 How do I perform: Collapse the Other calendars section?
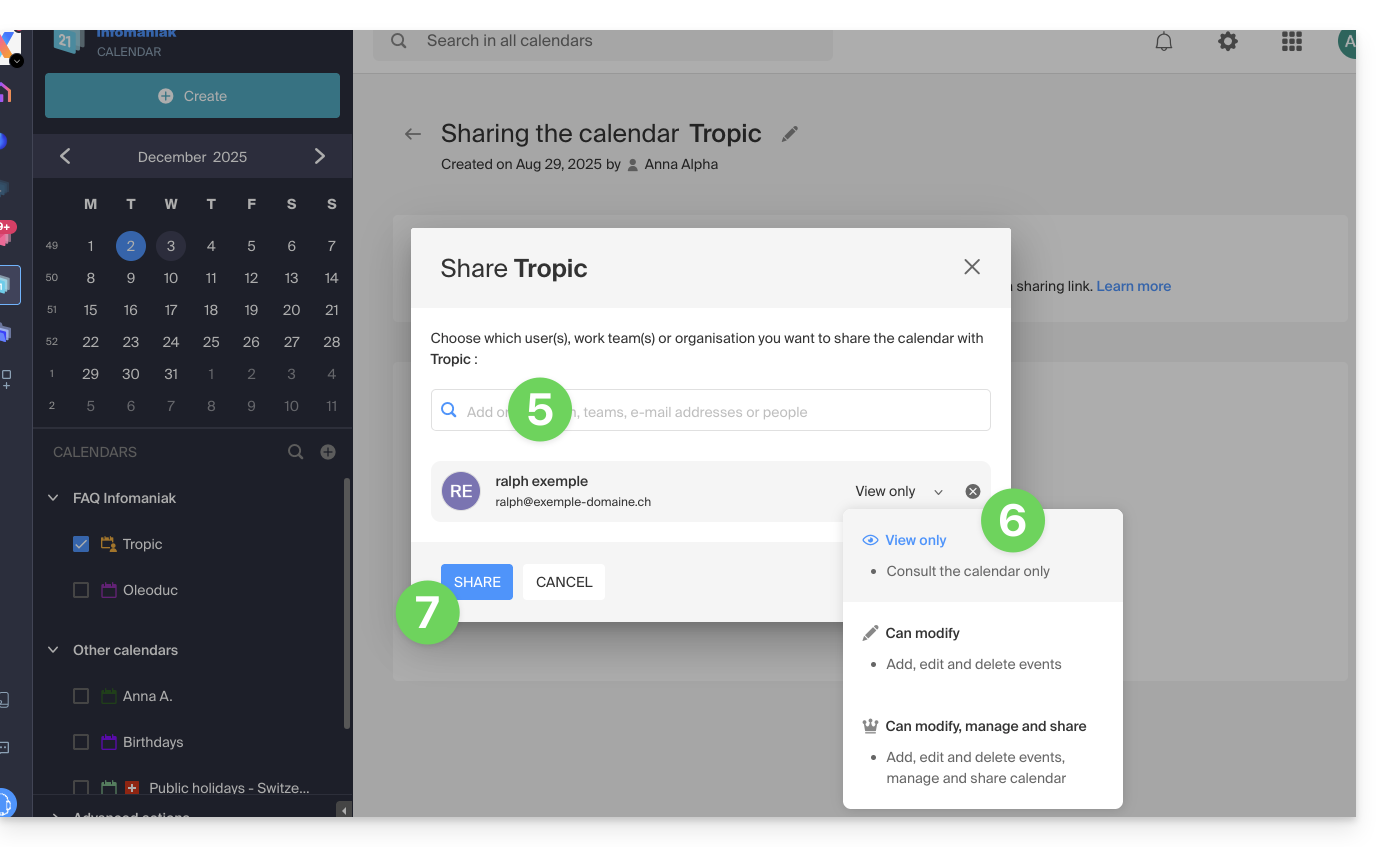(53, 650)
